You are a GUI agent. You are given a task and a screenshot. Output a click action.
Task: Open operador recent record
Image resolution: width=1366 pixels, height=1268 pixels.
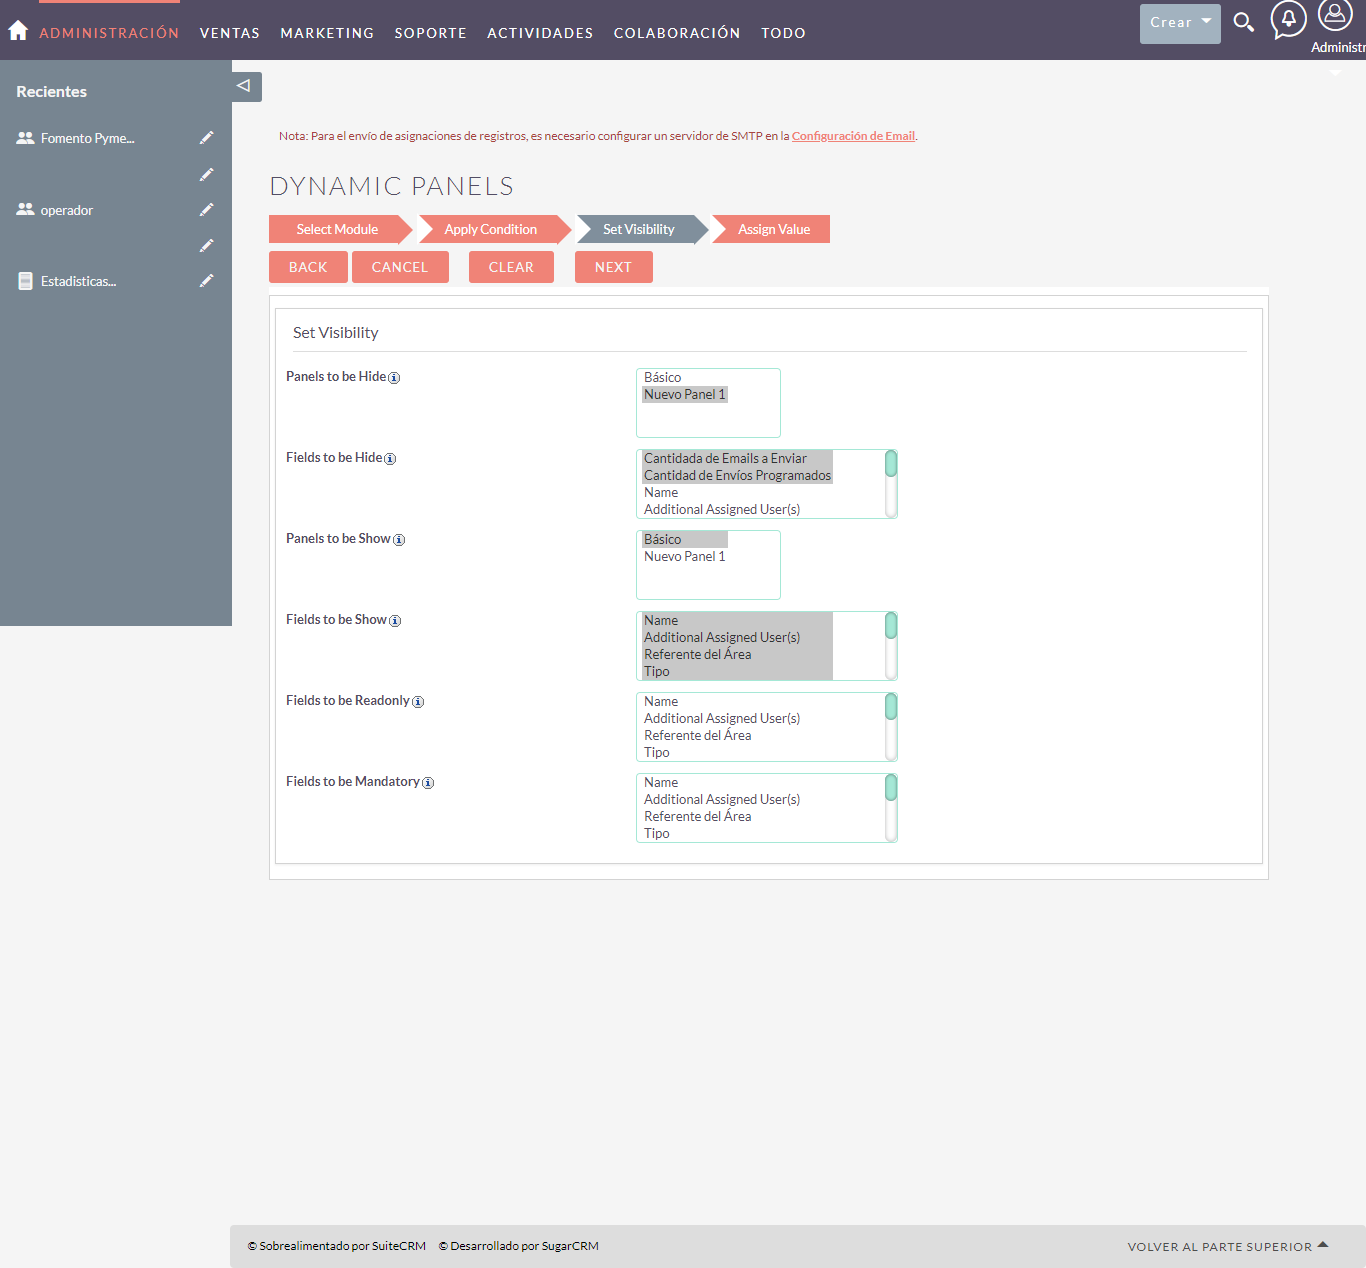pos(66,210)
